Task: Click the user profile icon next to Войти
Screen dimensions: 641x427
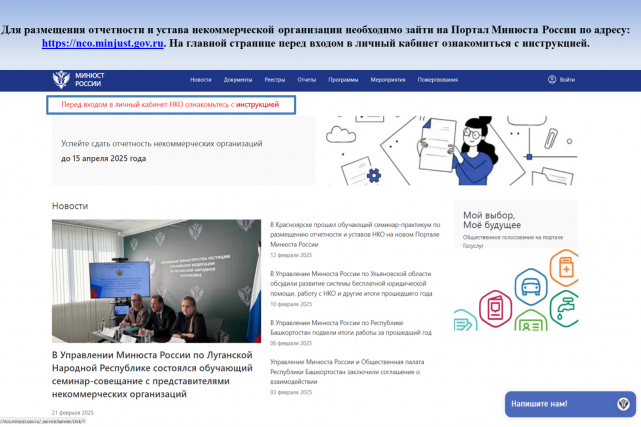Action: coord(552,79)
